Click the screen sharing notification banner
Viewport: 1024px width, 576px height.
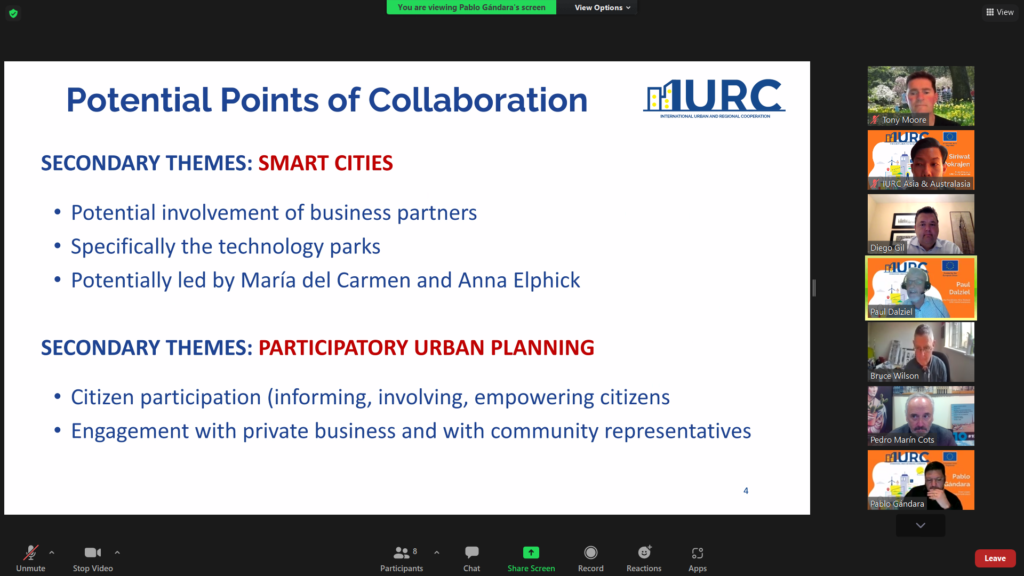click(471, 7)
